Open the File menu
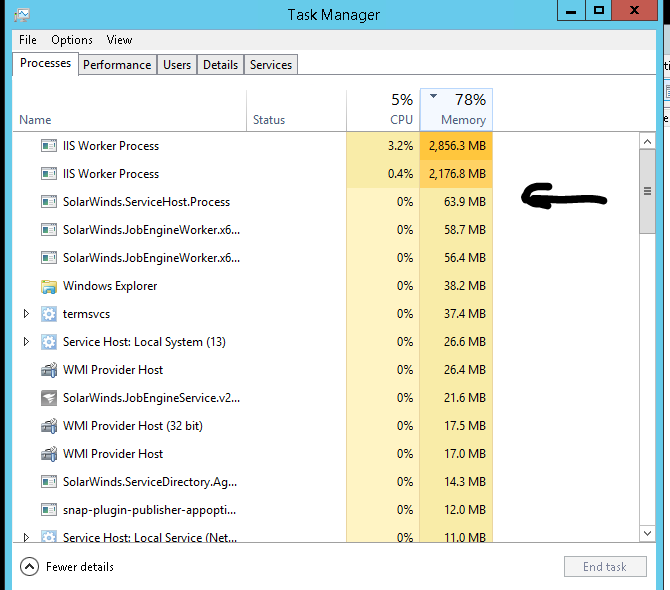 point(28,40)
